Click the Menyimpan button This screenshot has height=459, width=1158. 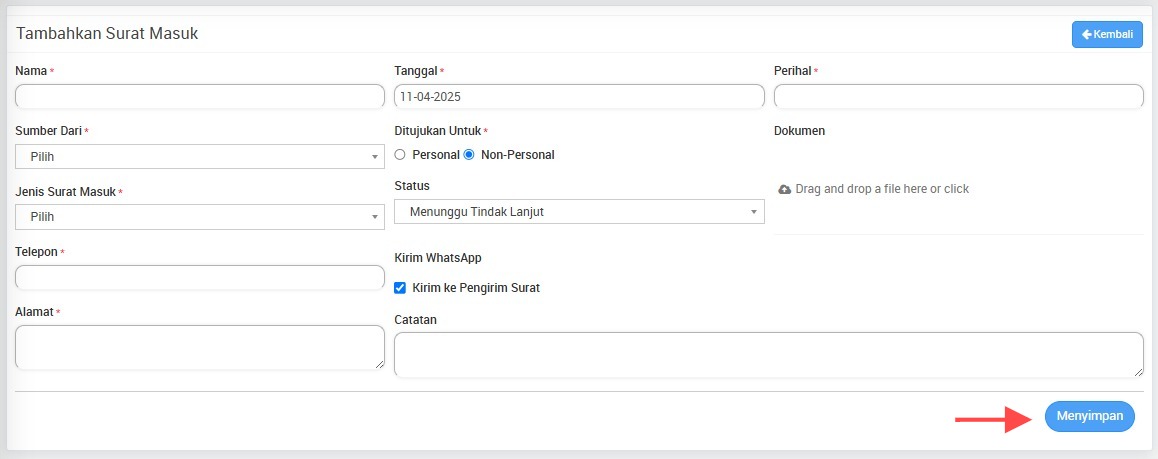1089,416
